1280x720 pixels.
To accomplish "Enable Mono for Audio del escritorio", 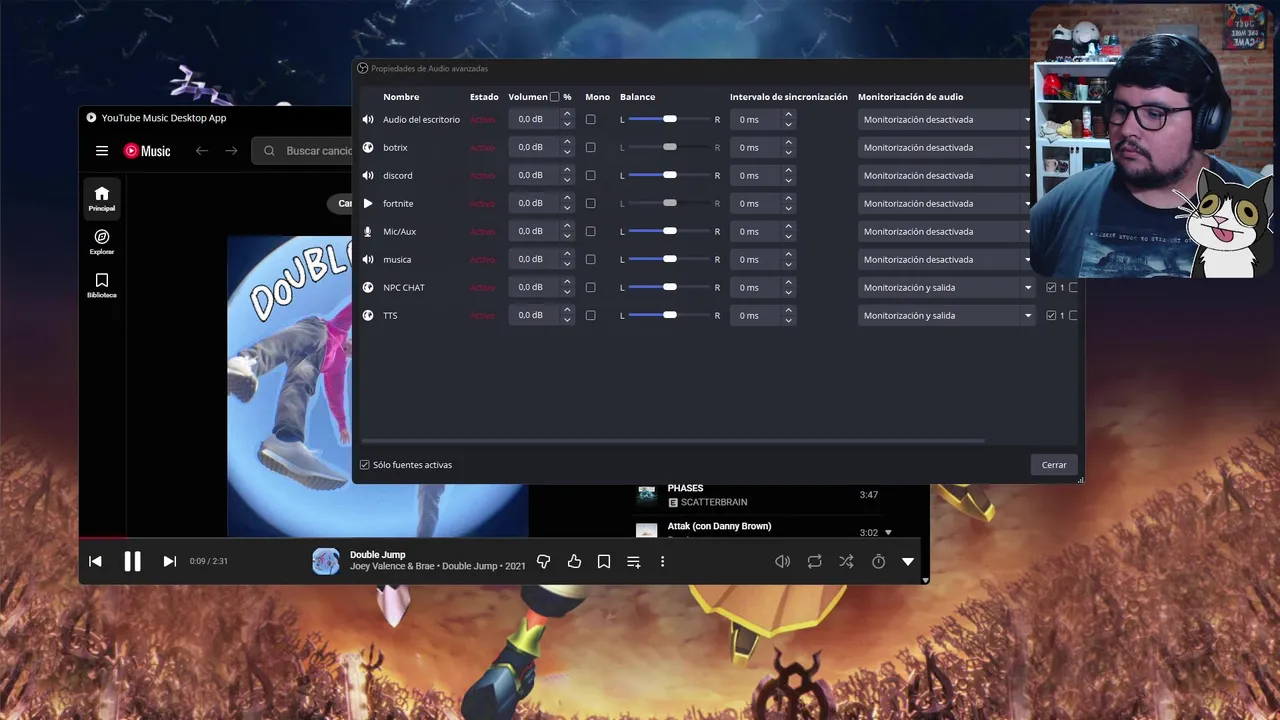I will pyautogui.click(x=590, y=119).
